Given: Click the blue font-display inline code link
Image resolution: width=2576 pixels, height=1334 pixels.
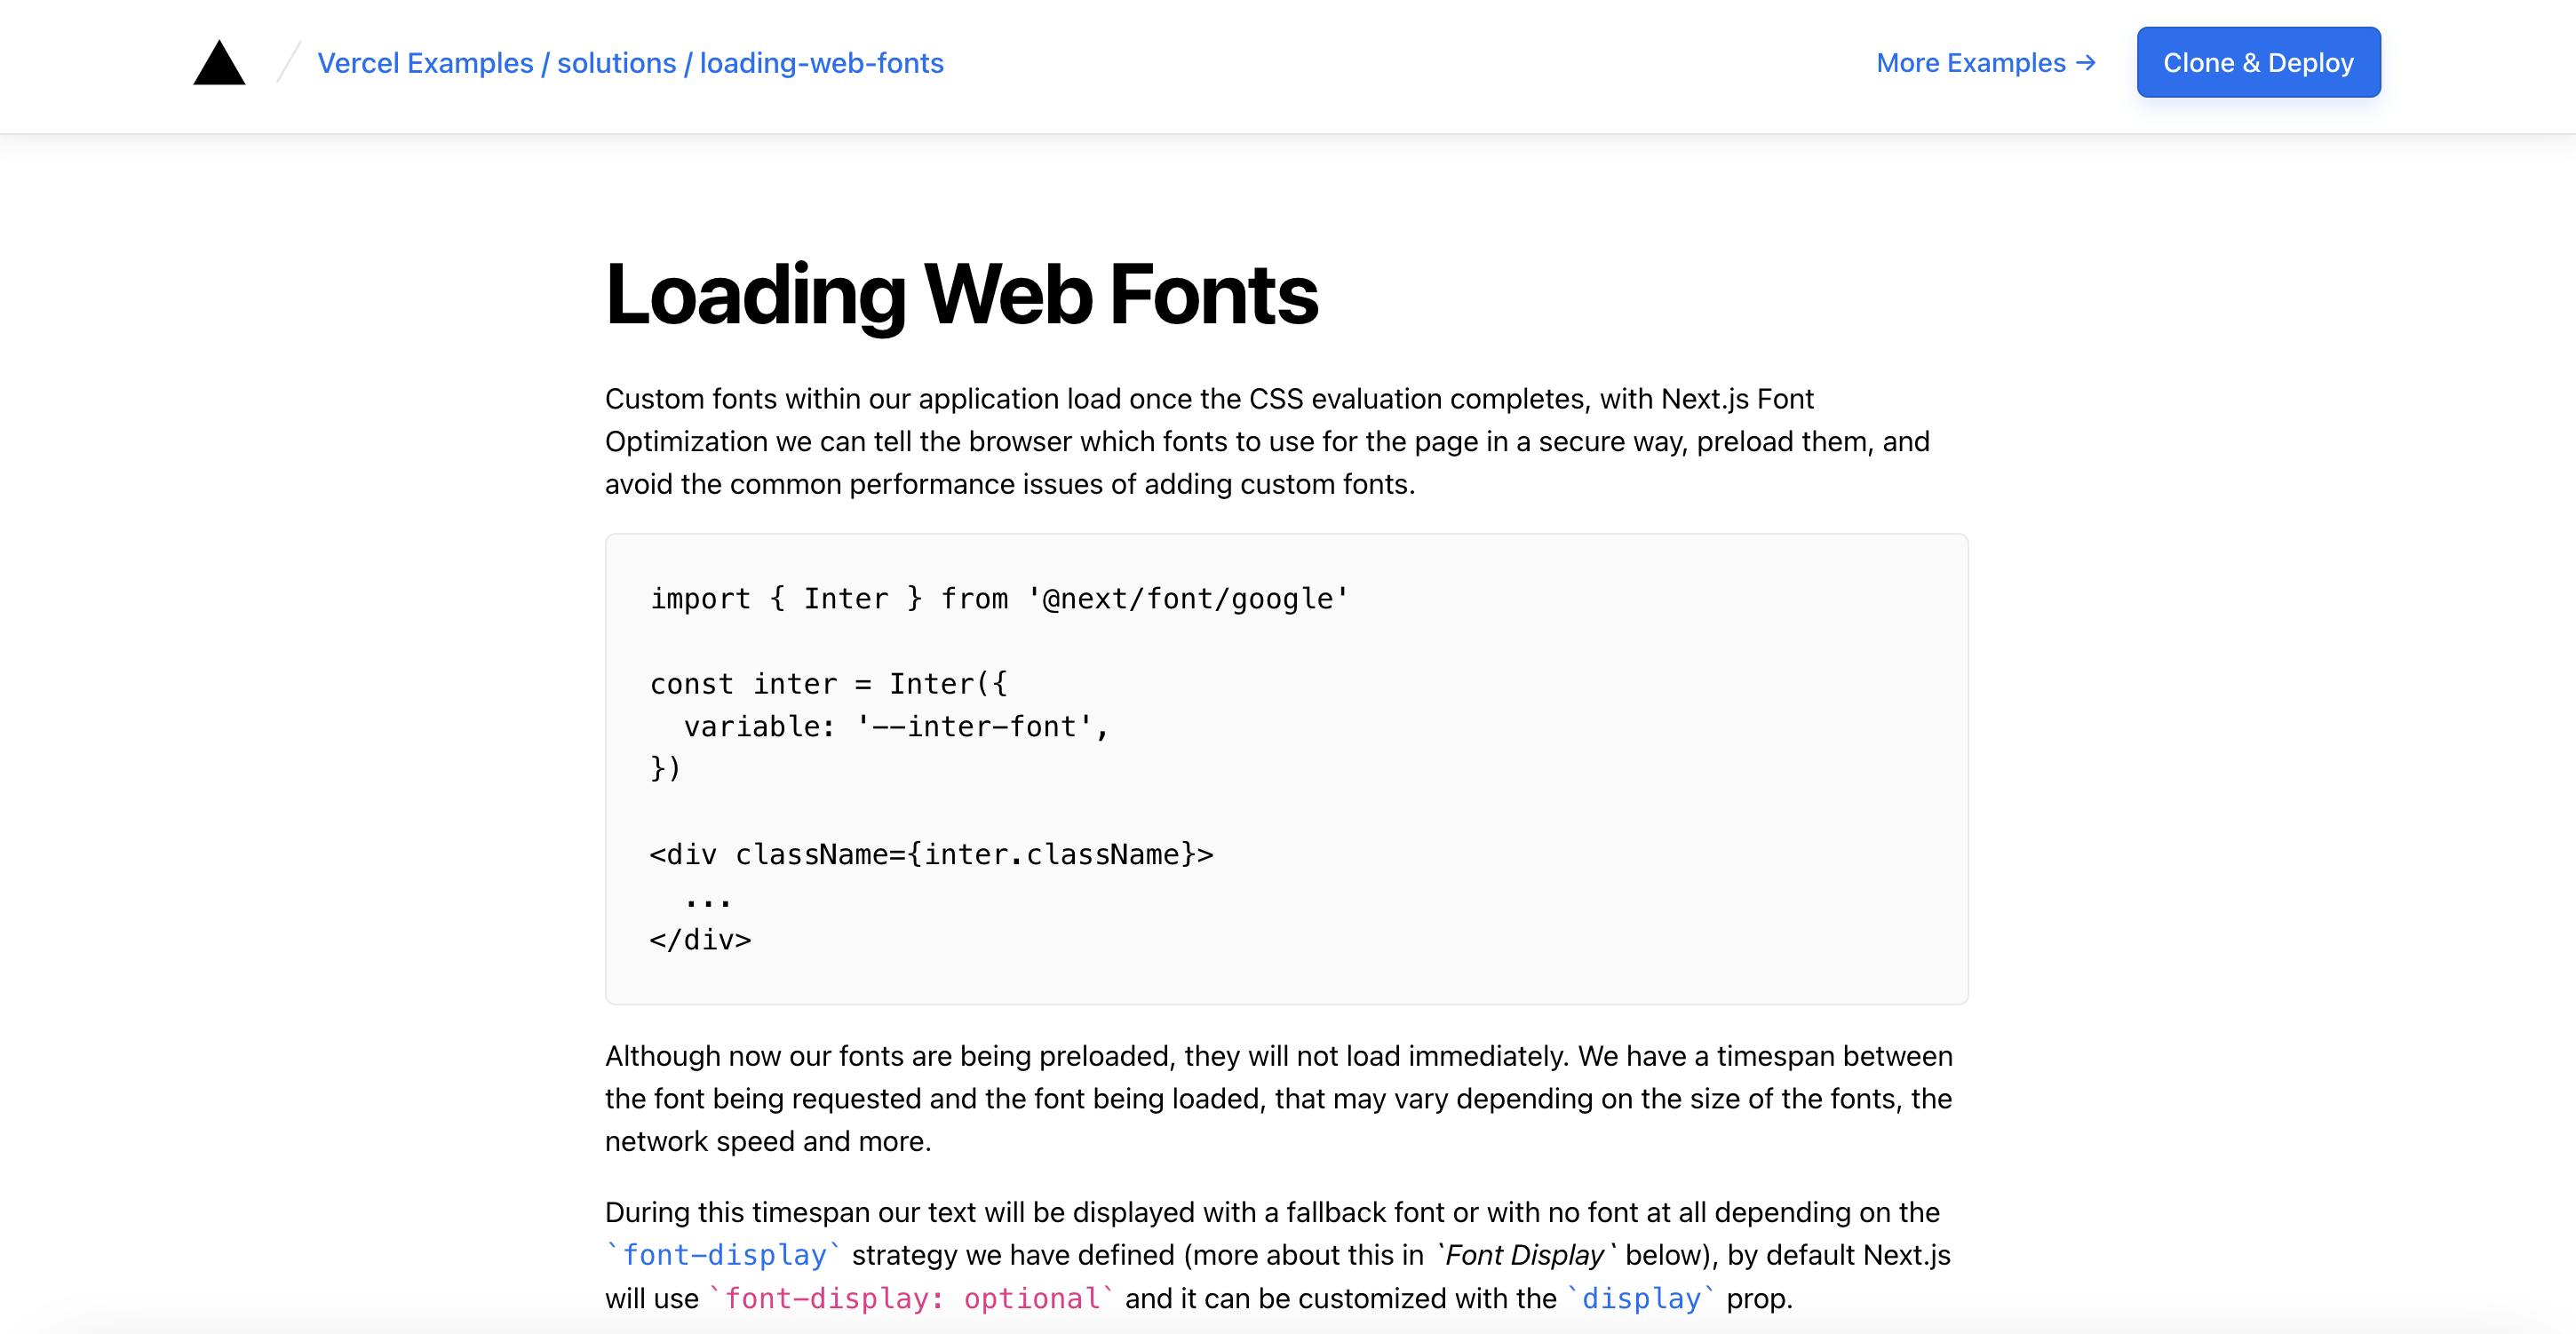Looking at the screenshot, I should [722, 1255].
